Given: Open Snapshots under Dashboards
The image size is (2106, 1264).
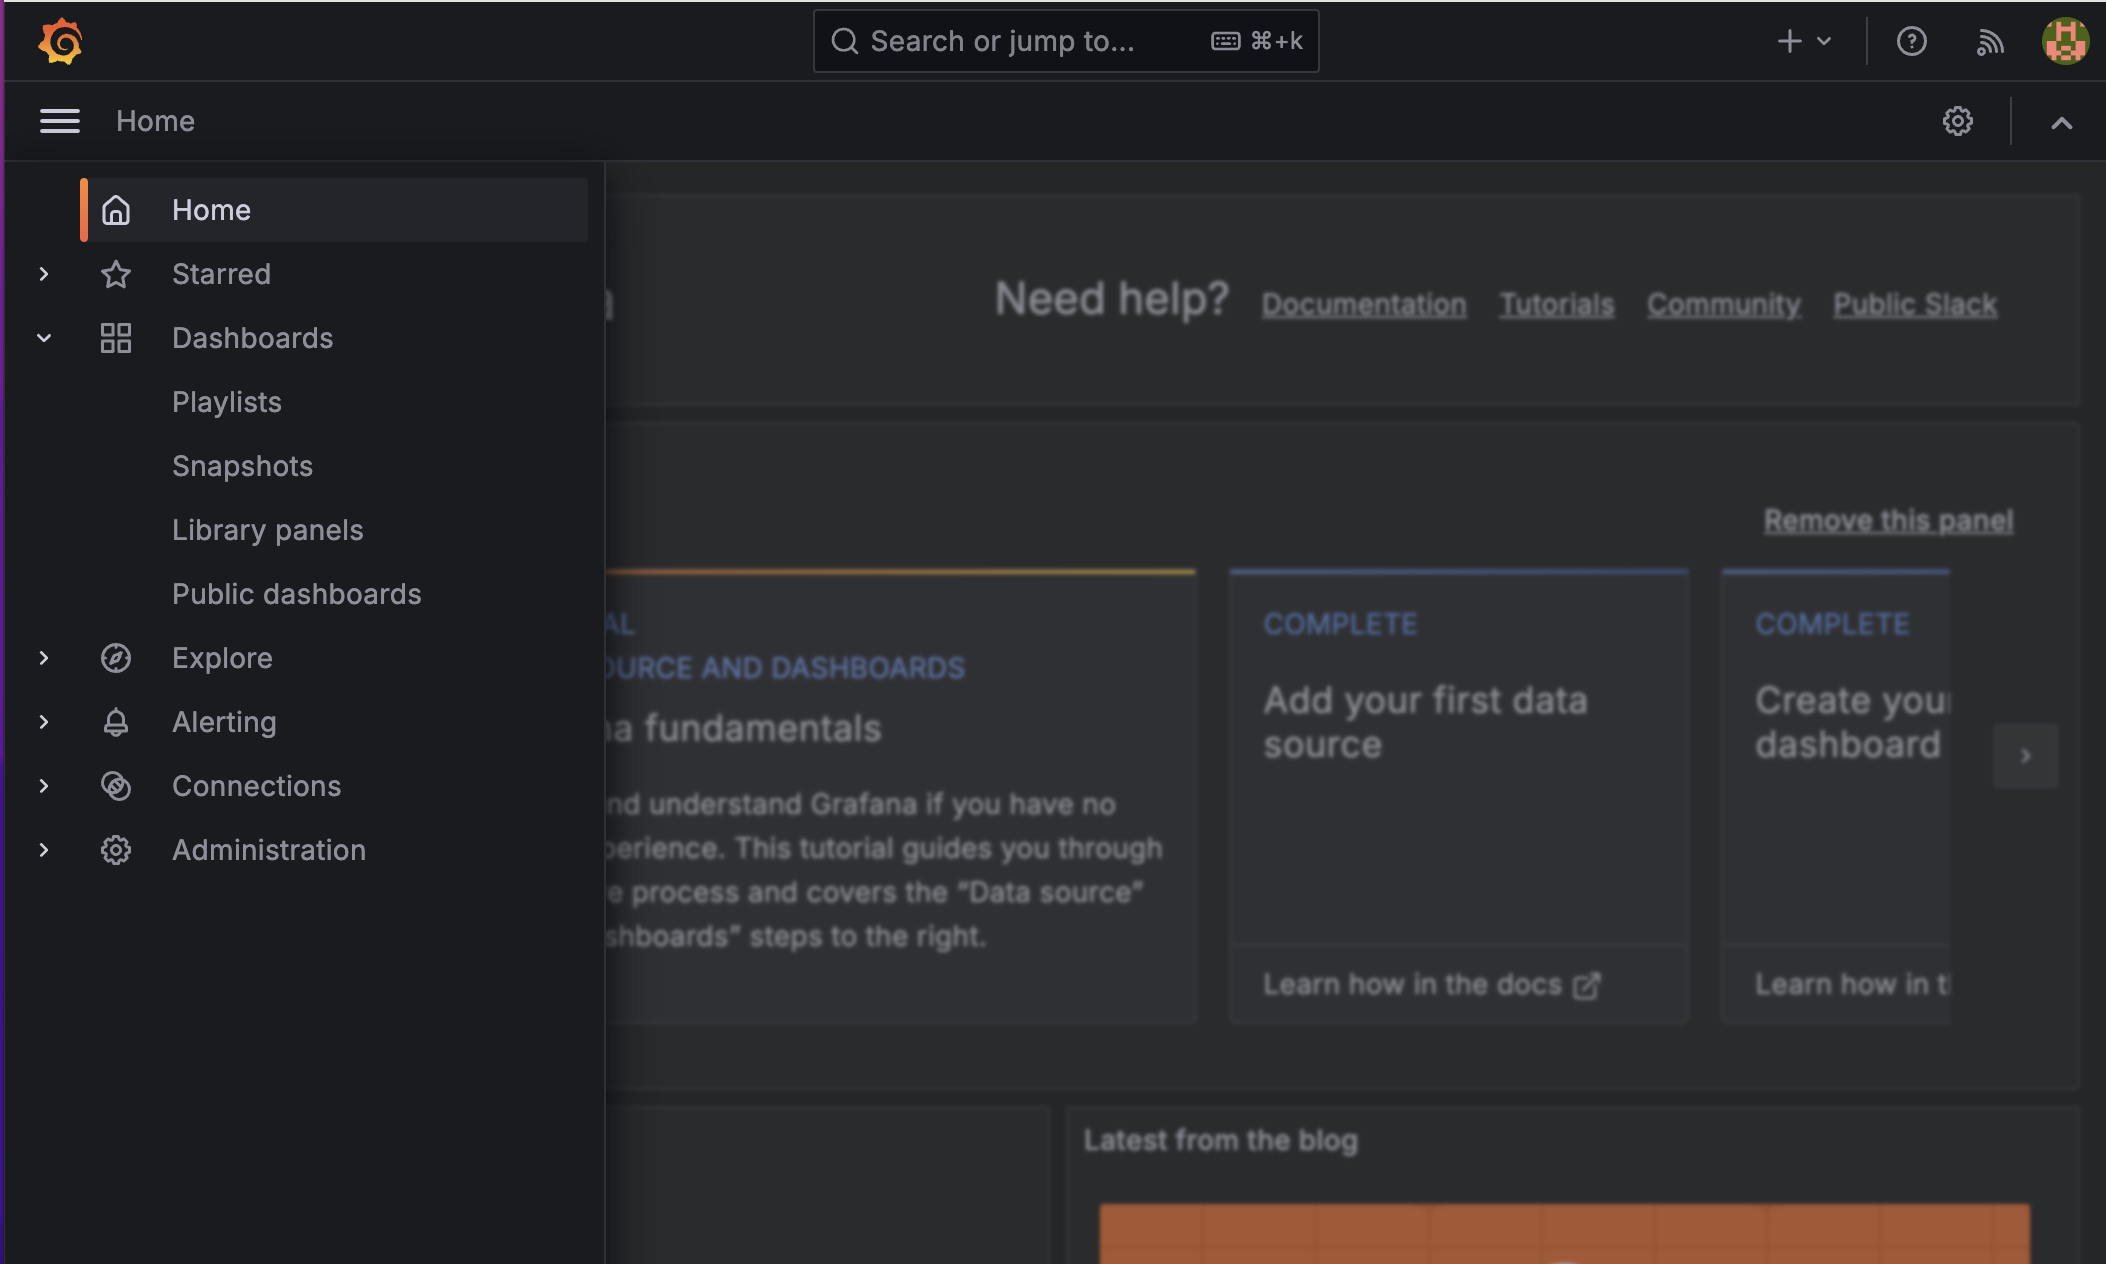Looking at the screenshot, I should [x=242, y=466].
